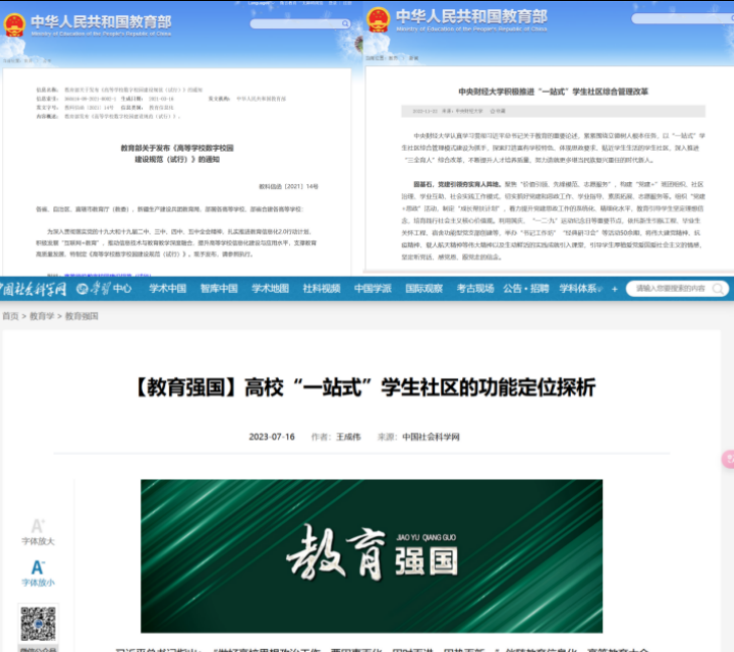Switch to the 考古现场 navigation item

(x=475, y=289)
